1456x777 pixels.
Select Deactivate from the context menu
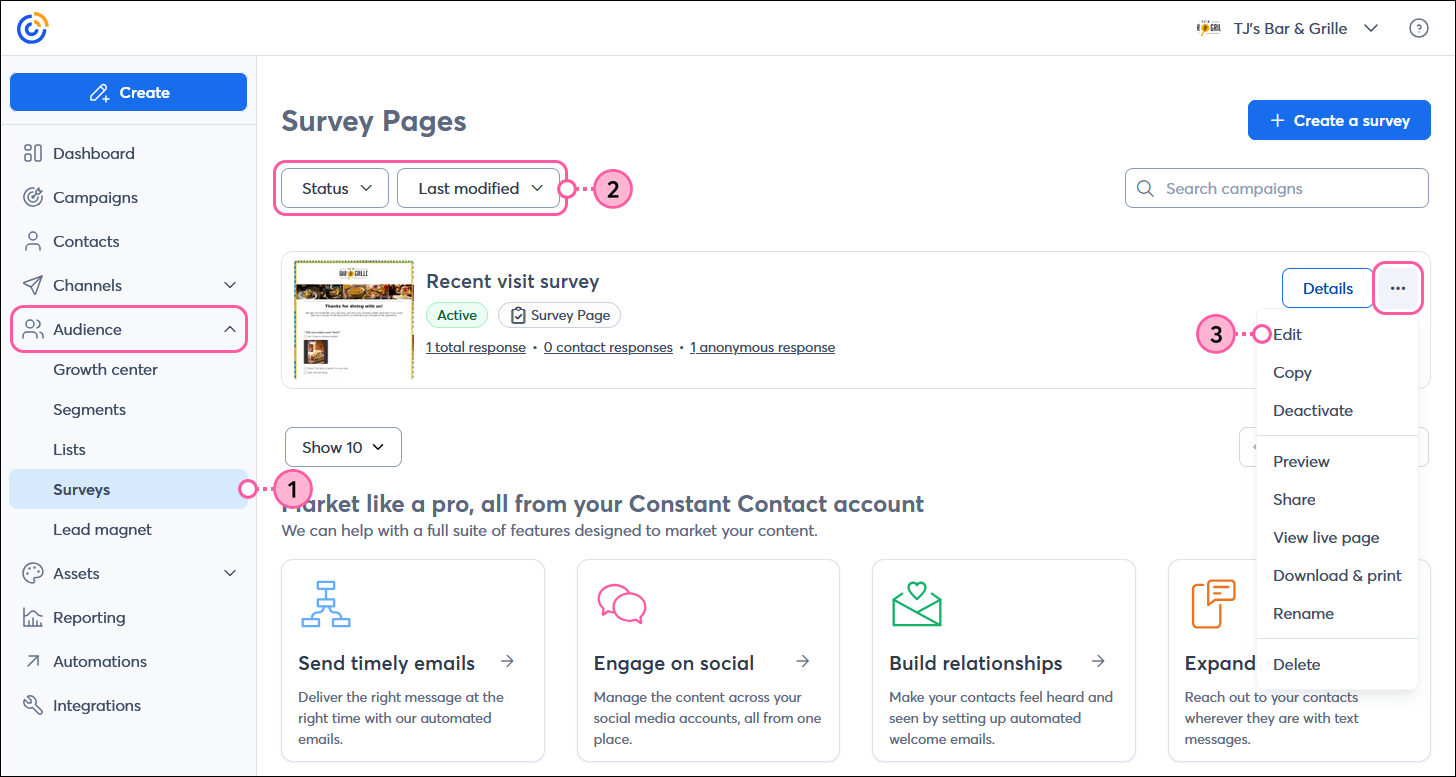tap(1313, 410)
